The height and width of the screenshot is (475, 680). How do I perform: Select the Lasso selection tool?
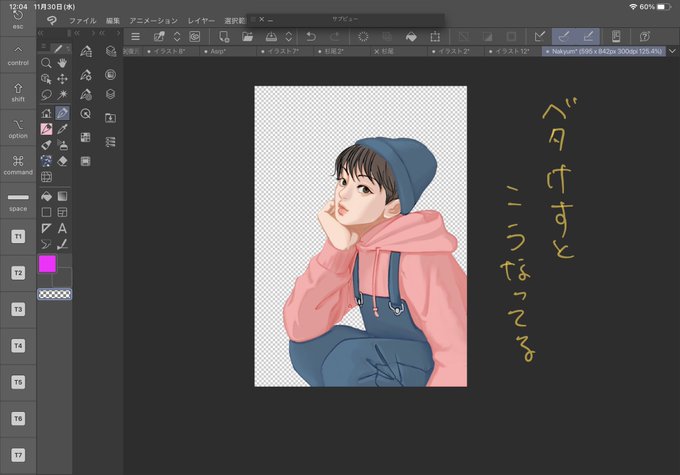(46, 95)
